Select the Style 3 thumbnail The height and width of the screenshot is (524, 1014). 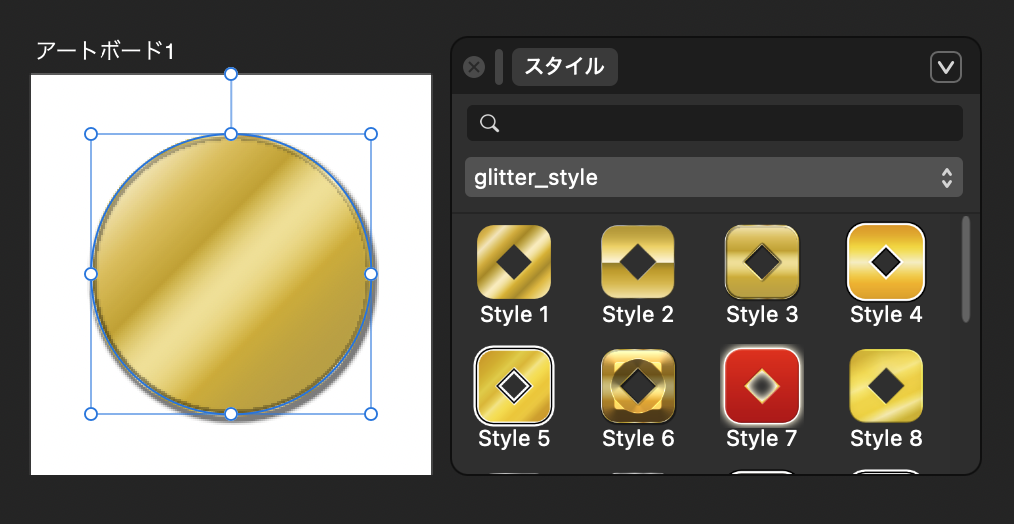pyautogui.click(x=761, y=262)
